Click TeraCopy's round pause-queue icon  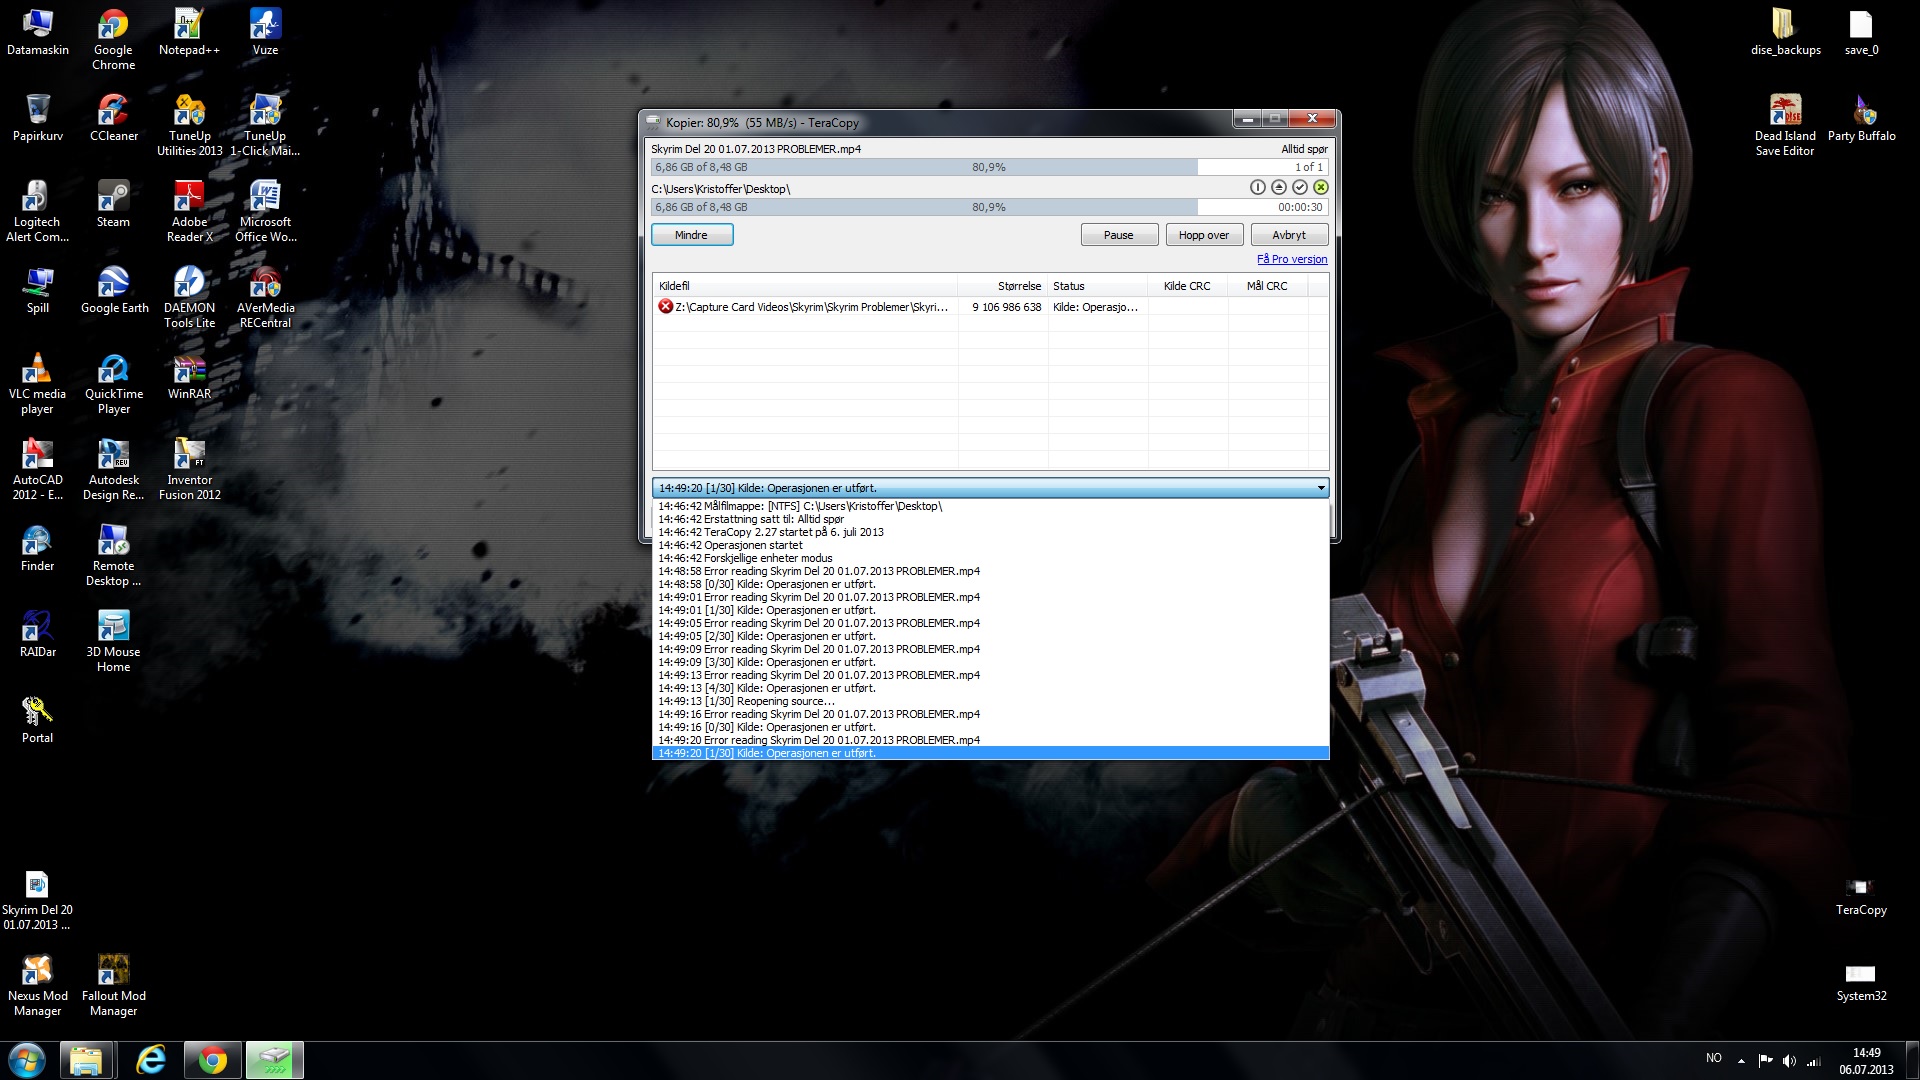pyautogui.click(x=1257, y=187)
